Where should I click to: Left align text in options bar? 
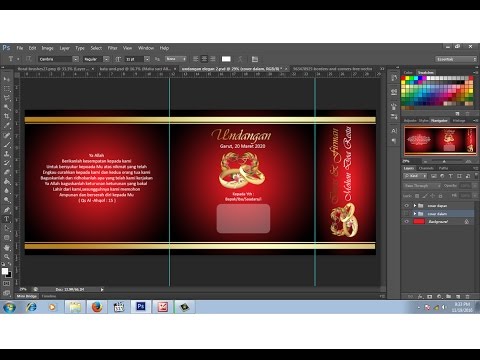click(196, 59)
